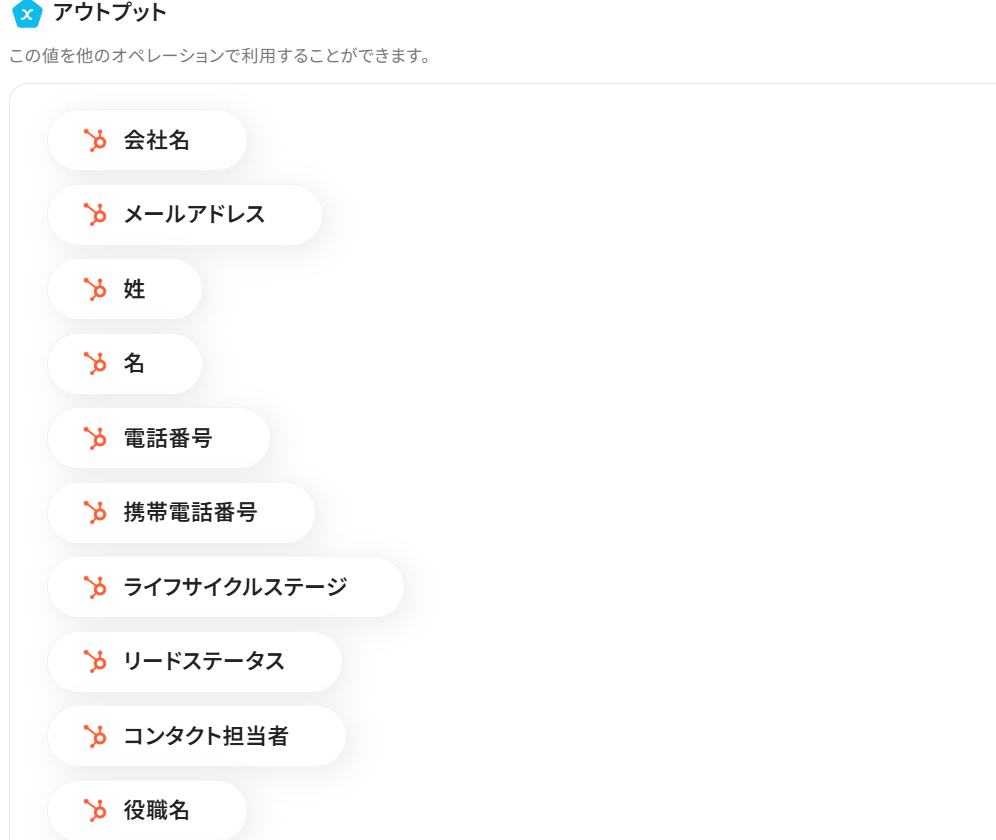Choose the 名 output value
The width and height of the screenshot is (996, 840).
(x=134, y=364)
